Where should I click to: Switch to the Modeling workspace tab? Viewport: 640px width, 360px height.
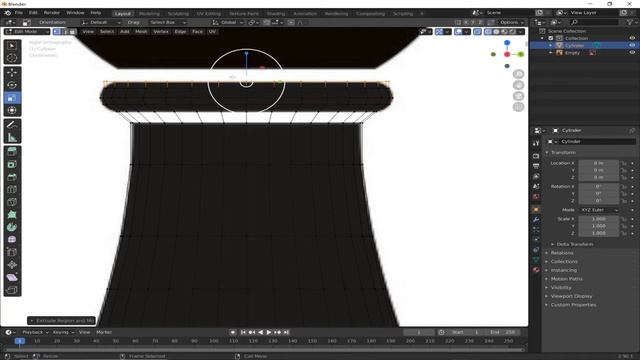tap(149, 13)
